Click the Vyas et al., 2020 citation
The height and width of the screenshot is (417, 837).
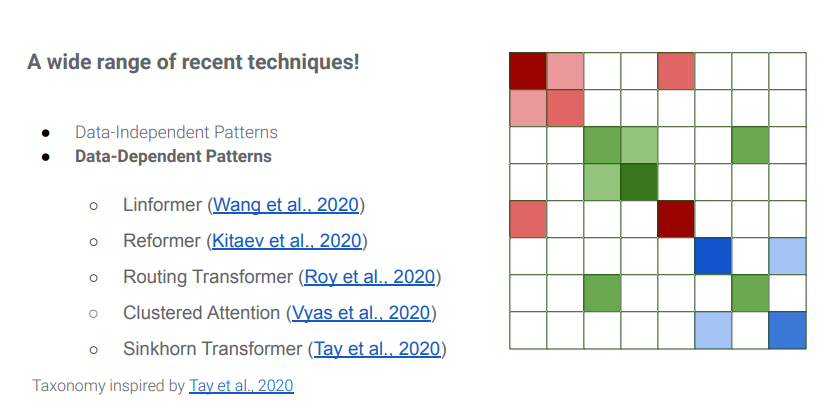364,313
